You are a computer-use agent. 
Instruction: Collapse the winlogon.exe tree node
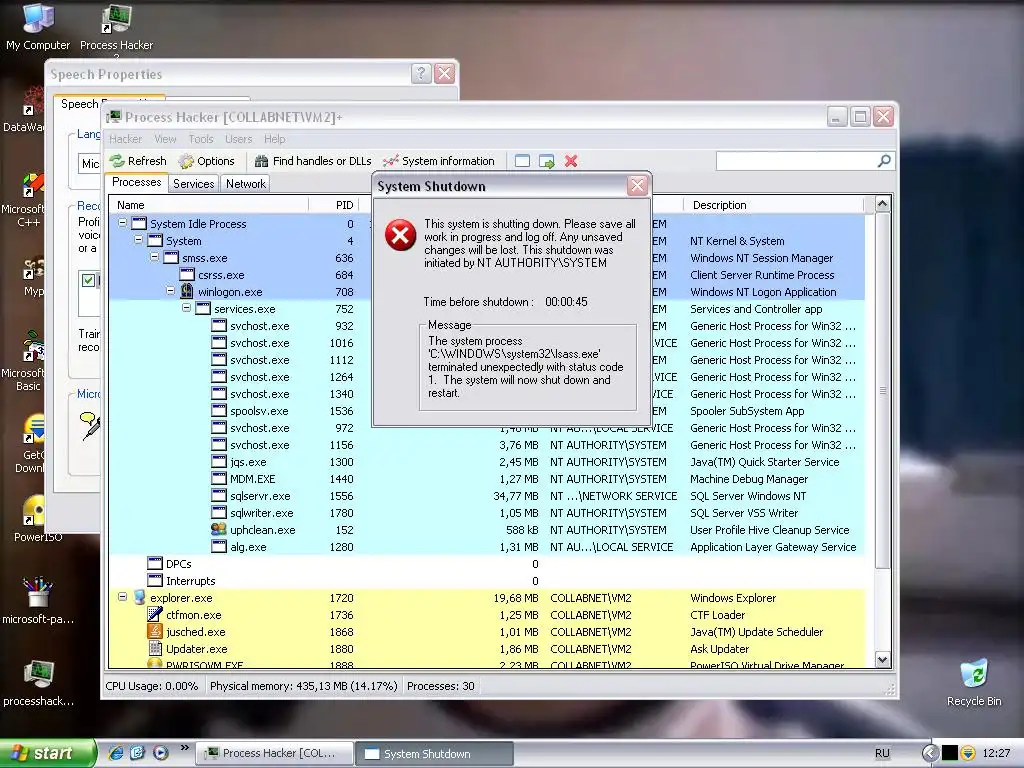(x=170, y=291)
